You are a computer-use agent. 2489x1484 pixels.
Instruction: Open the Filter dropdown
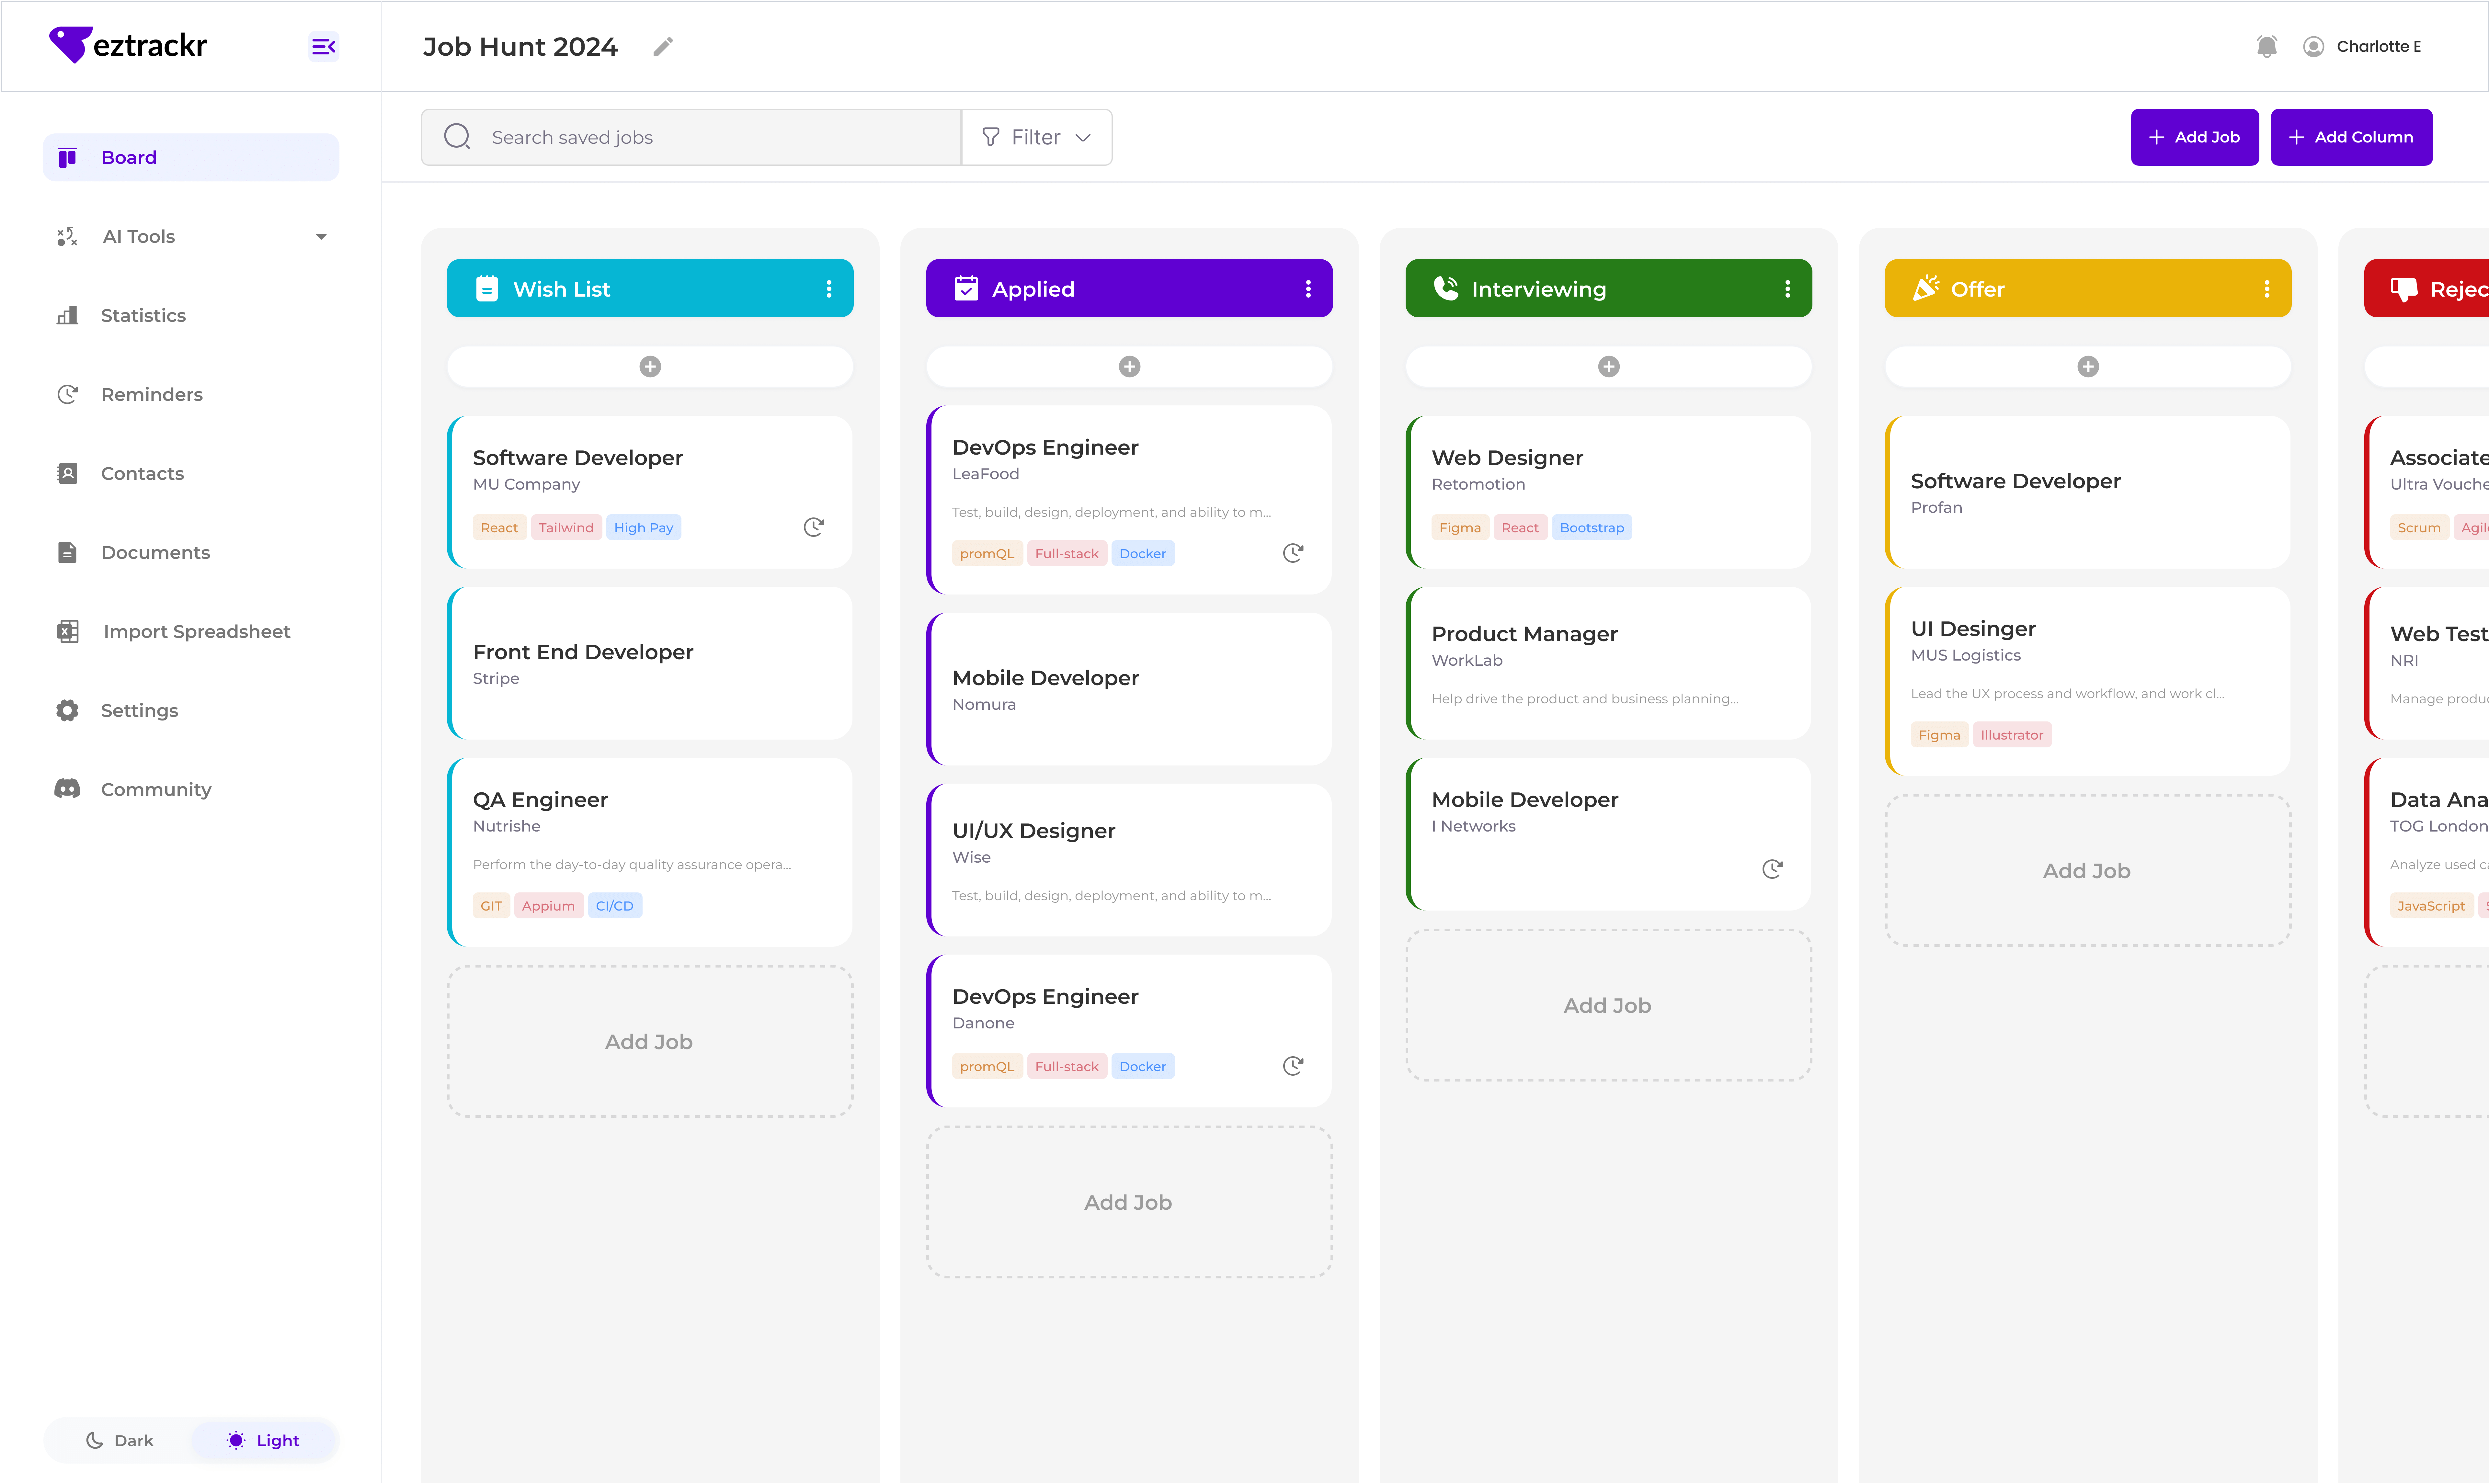tap(1036, 137)
